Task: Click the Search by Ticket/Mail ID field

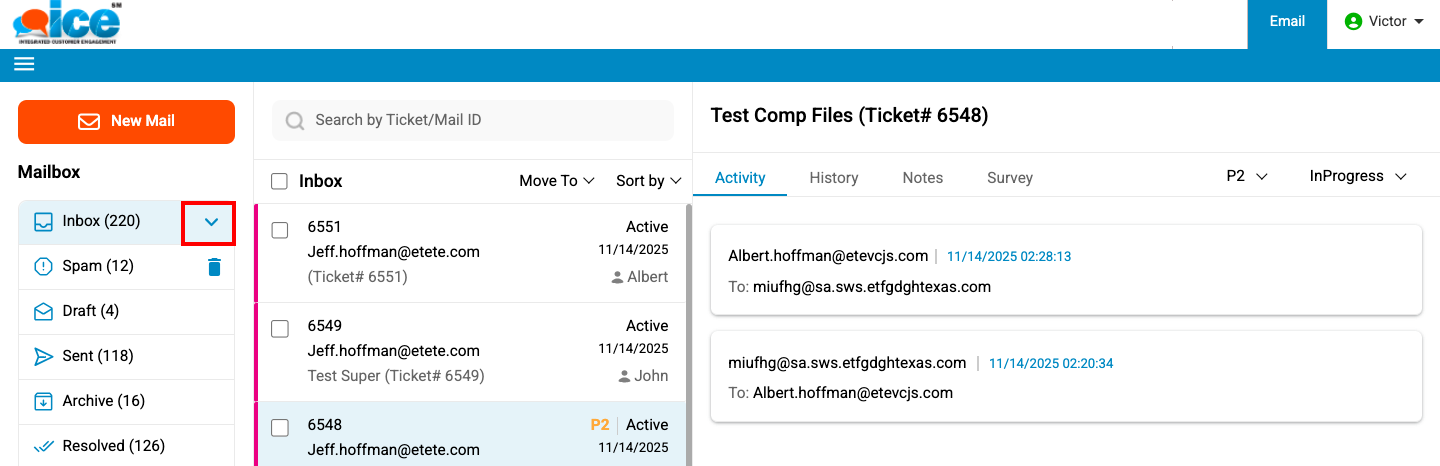Action: pyautogui.click(x=480, y=120)
